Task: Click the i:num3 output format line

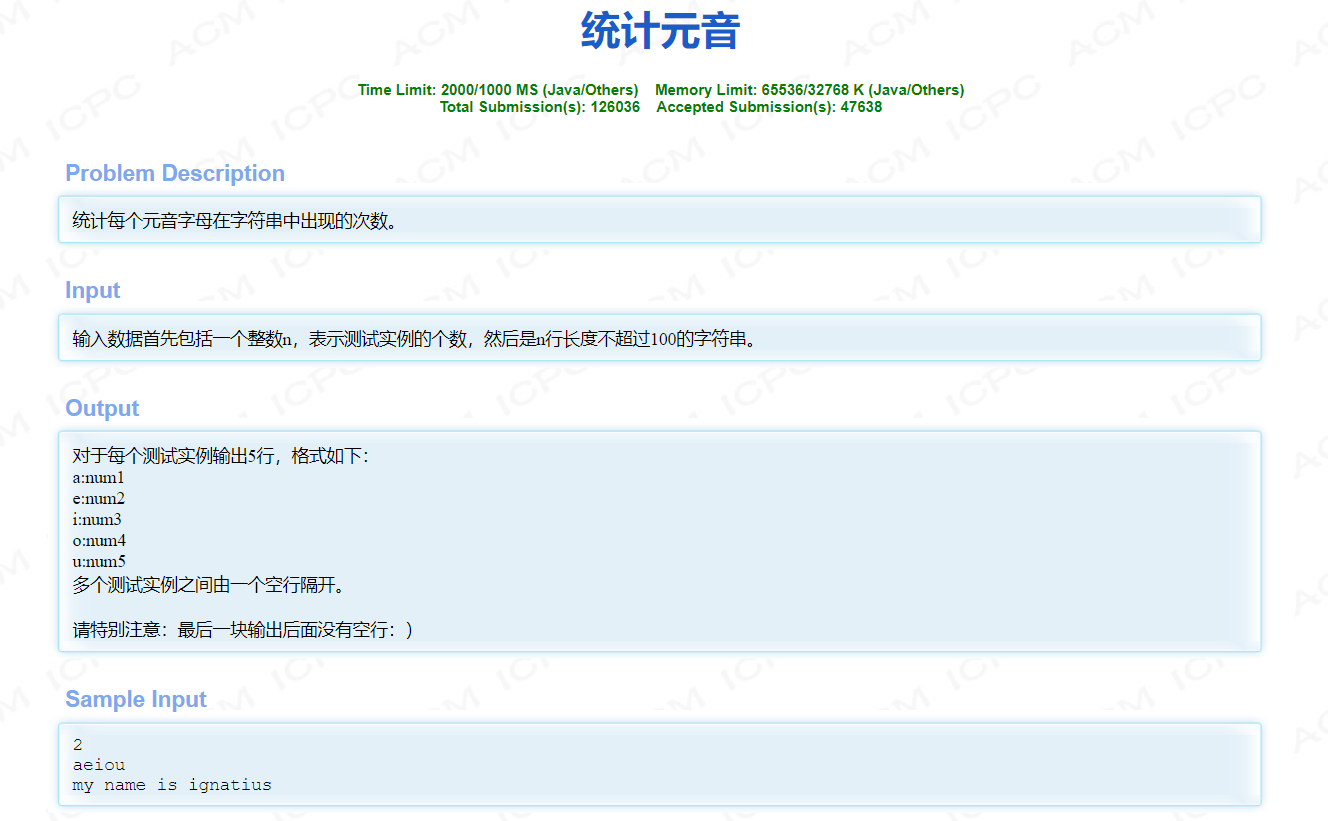Action: click(x=97, y=520)
